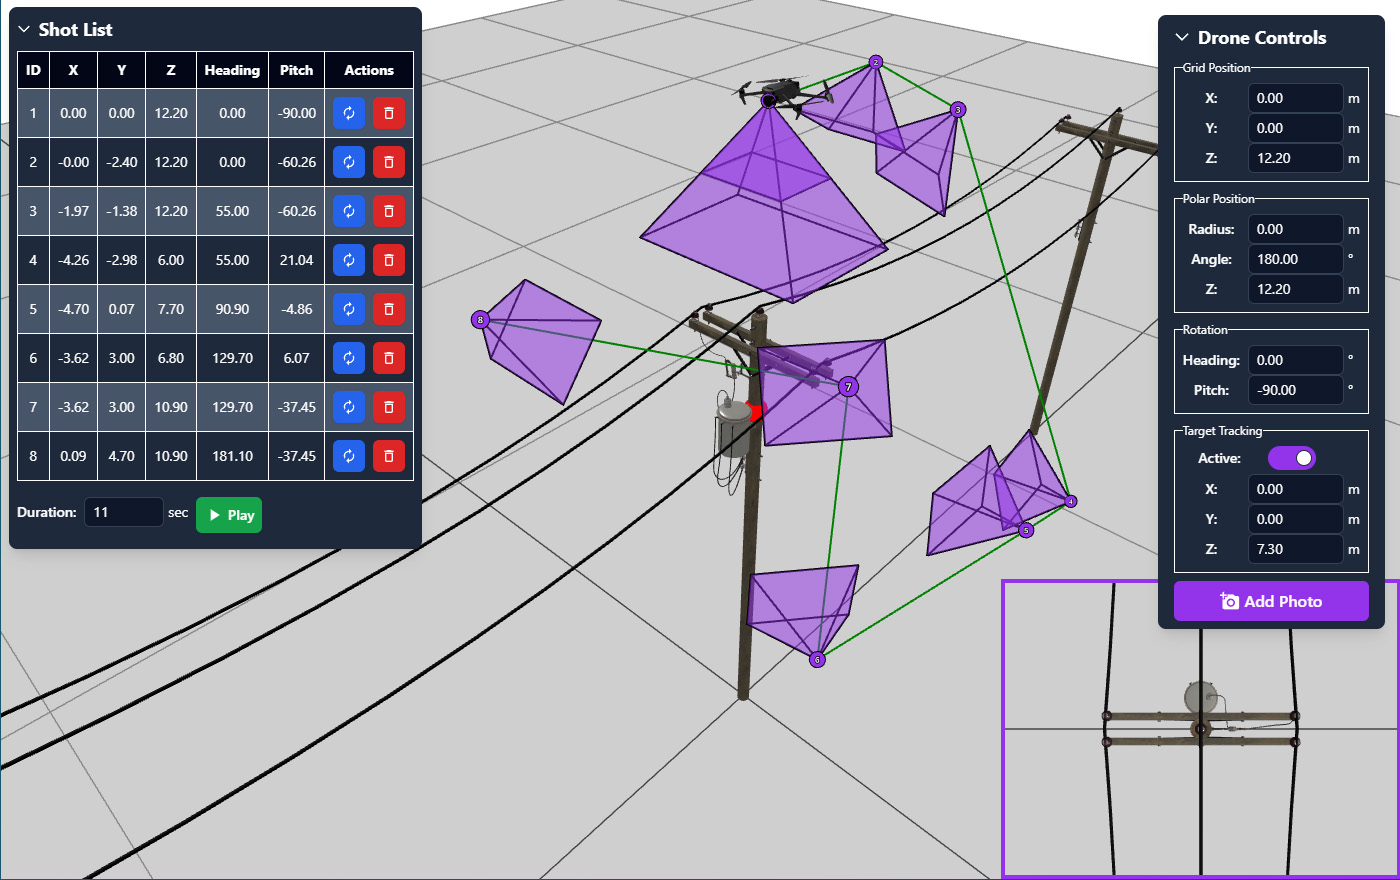Disable the Target Tracking Active switch
The height and width of the screenshot is (880, 1400).
pos(1290,457)
